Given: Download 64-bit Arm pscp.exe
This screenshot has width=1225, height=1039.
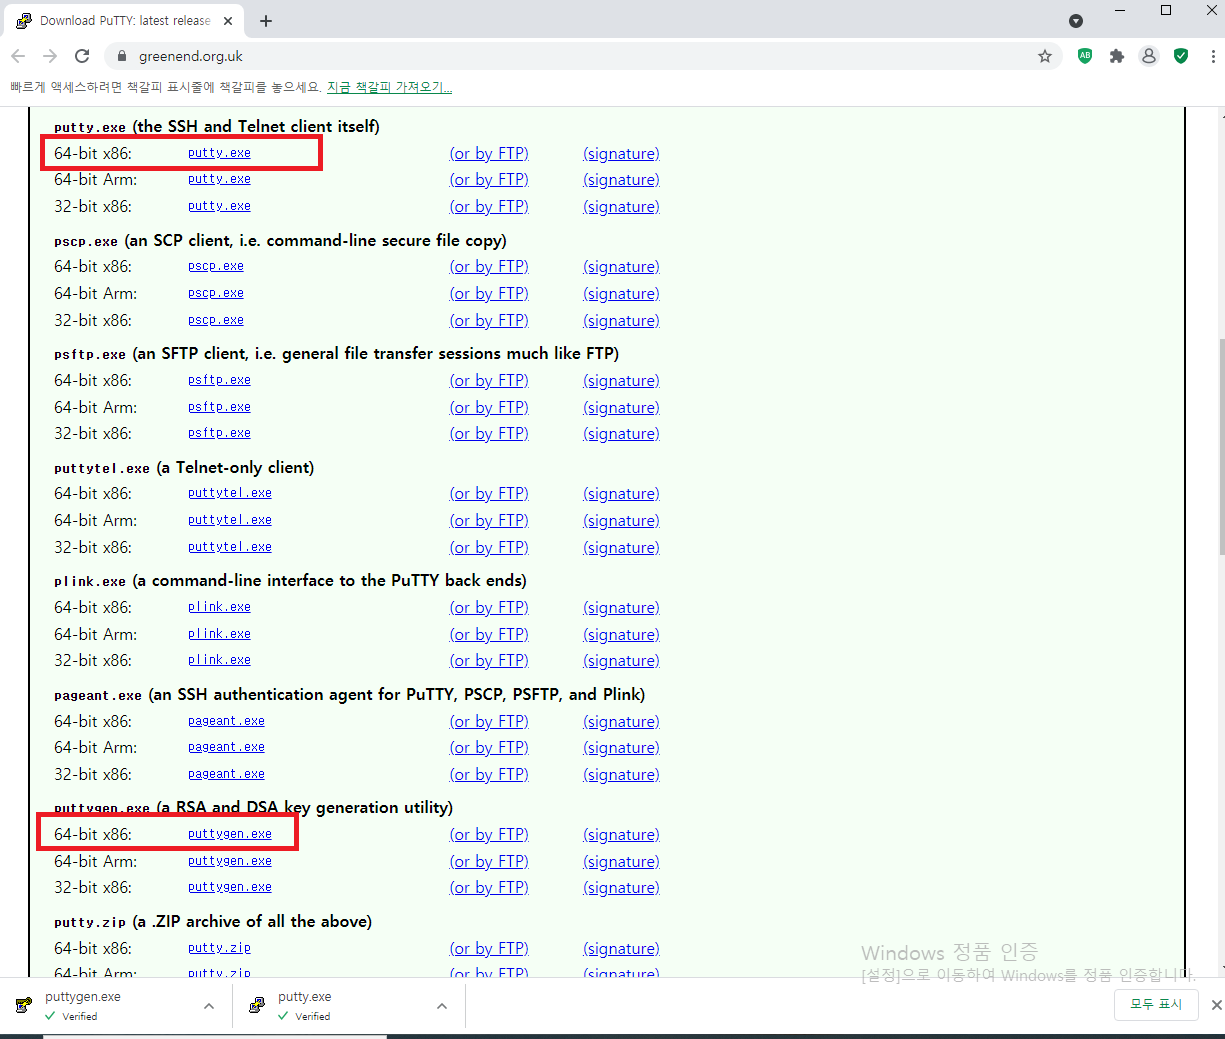Looking at the screenshot, I should (x=216, y=293).
